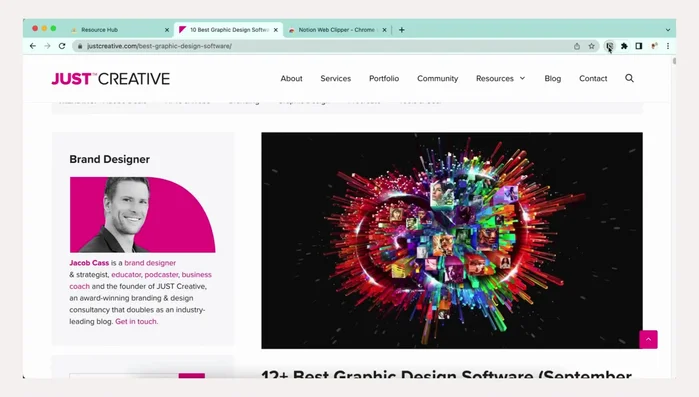Open the Notion Web Clipper extension
699x397 pixels.
609,46
